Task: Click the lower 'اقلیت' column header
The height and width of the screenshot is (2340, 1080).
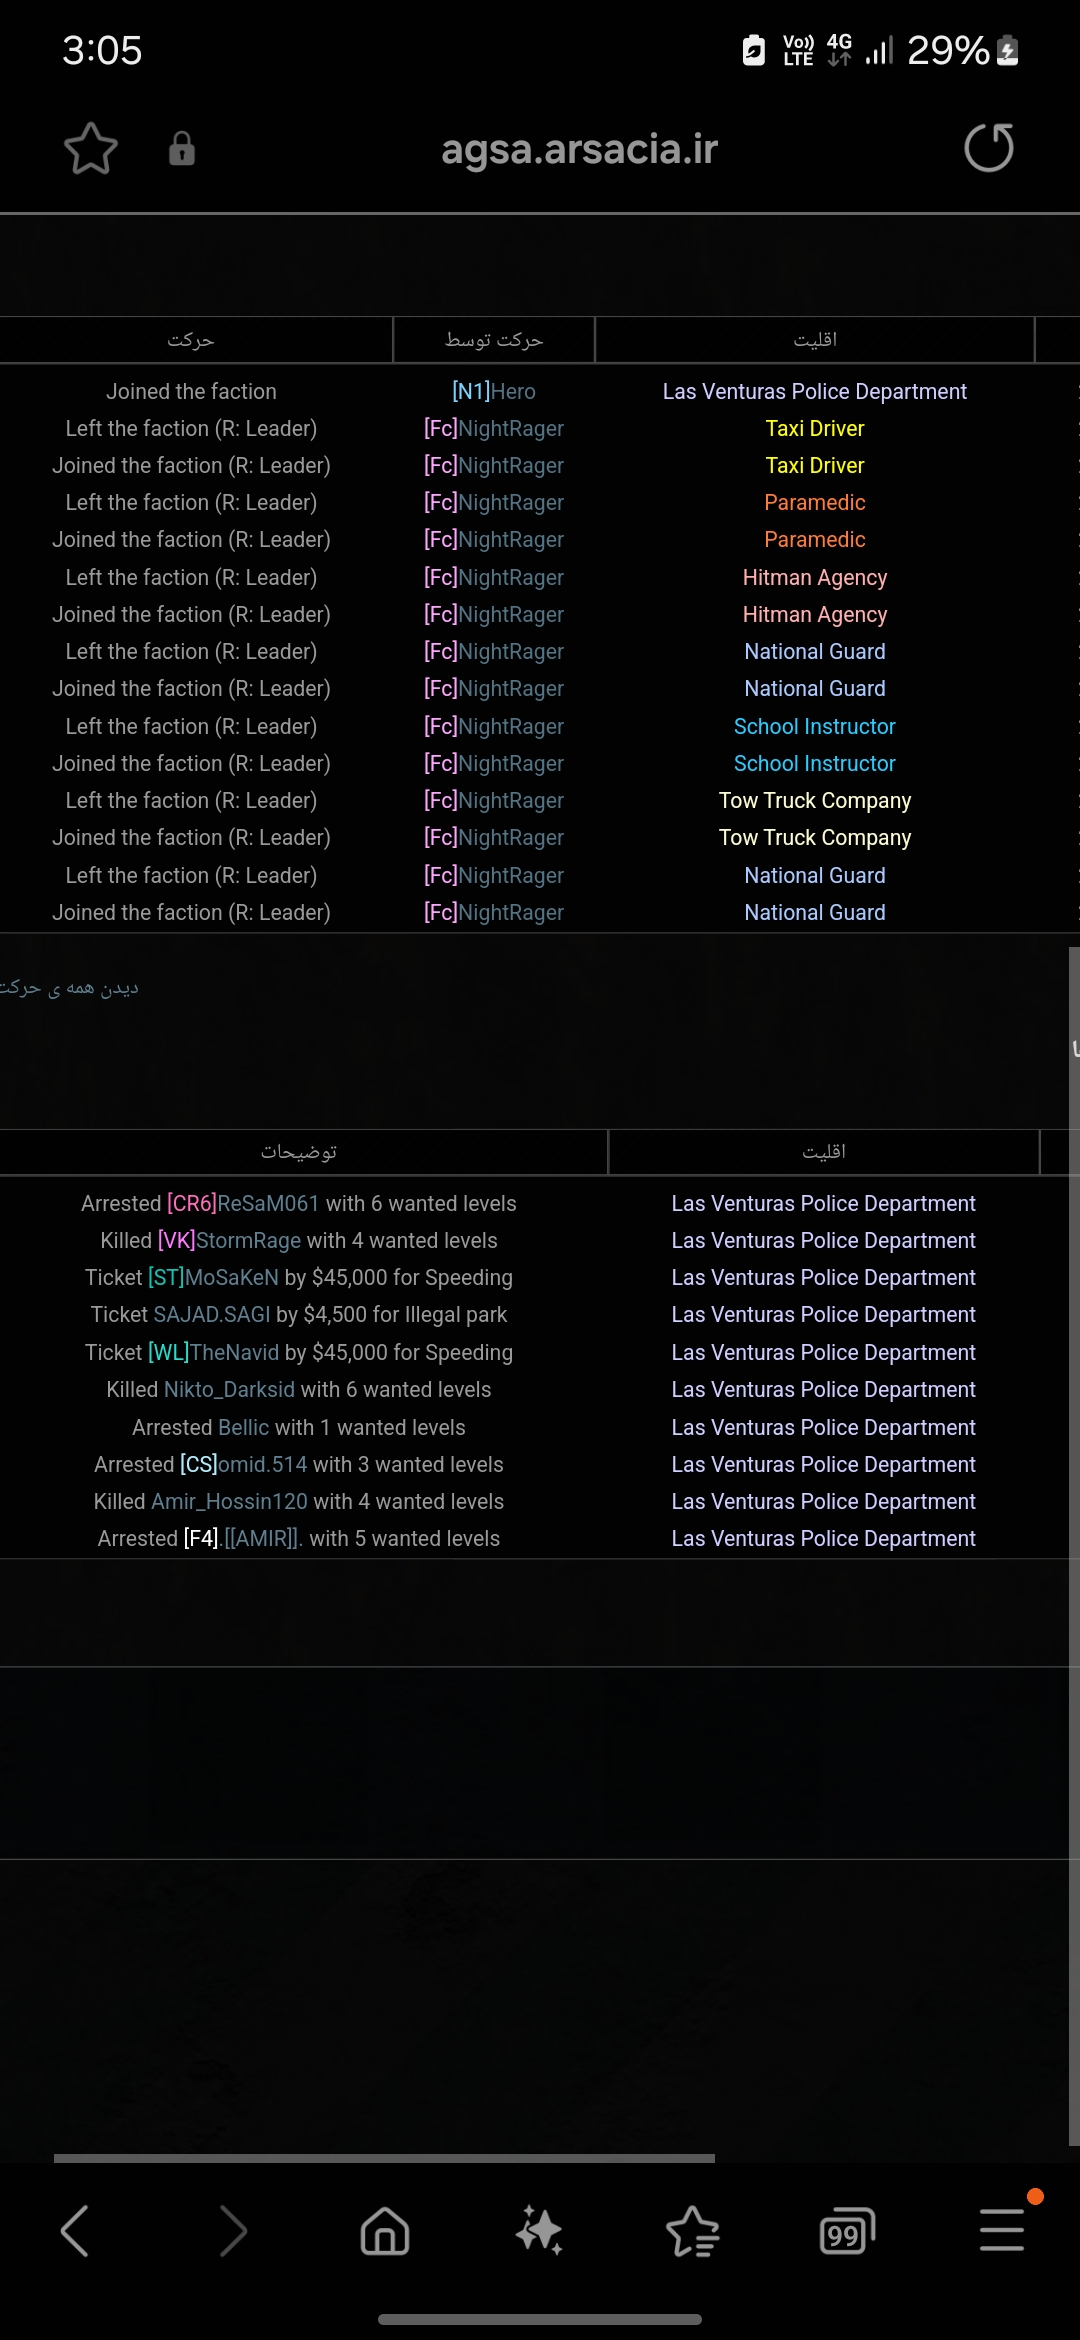Action: [824, 1152]
